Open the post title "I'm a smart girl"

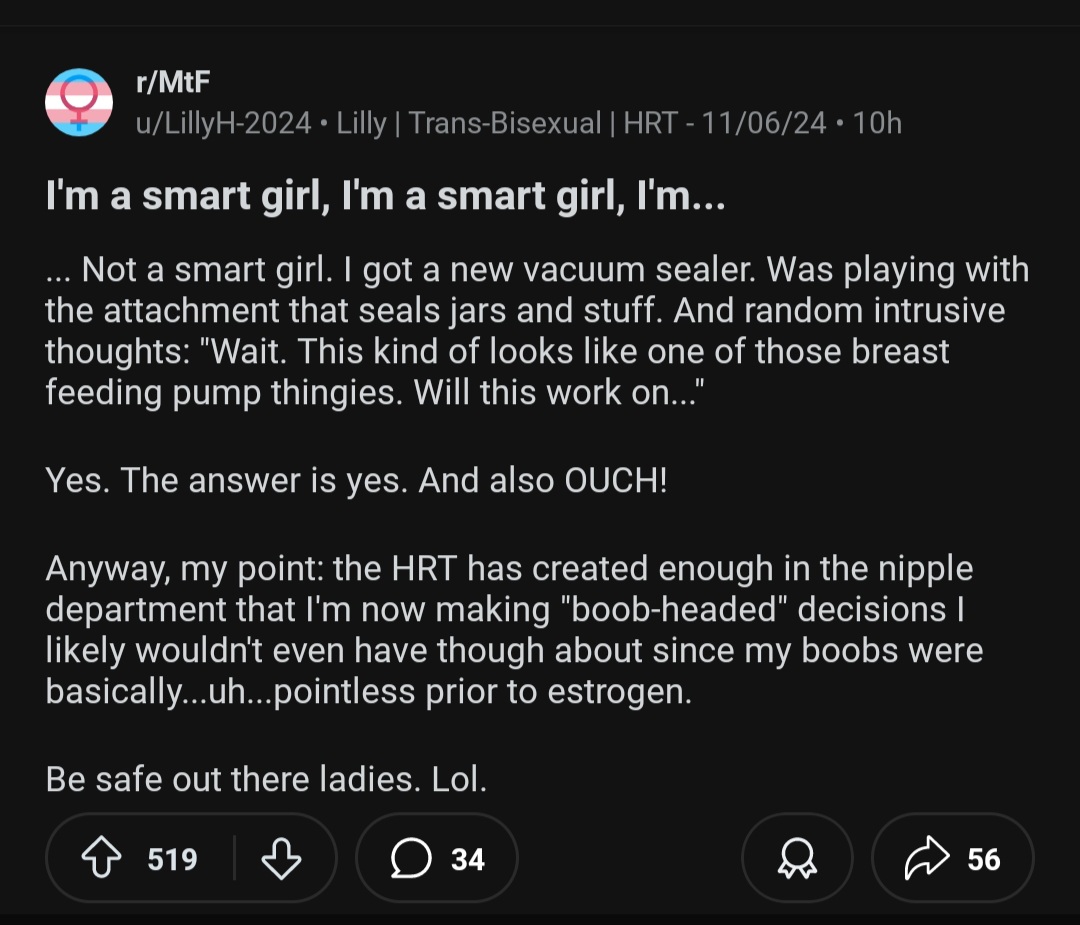click(385, 197)
